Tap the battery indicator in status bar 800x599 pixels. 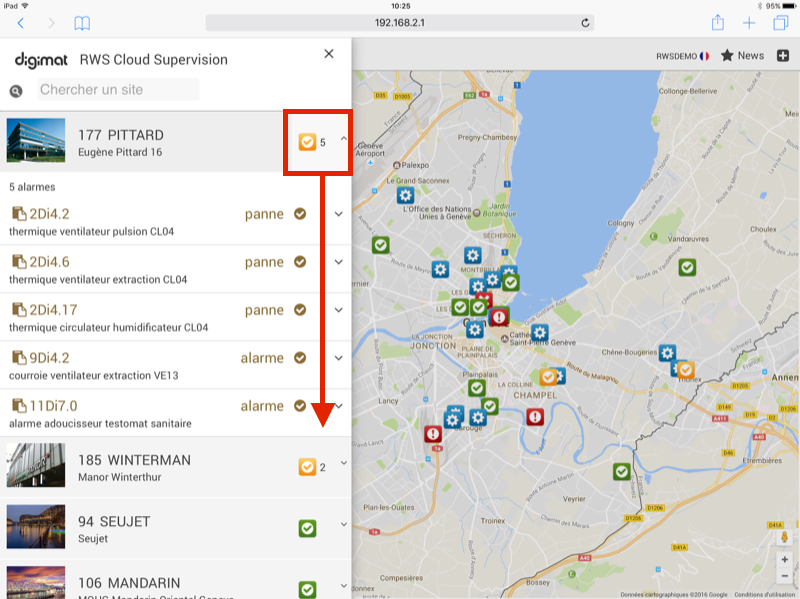(x=789, y=6)
